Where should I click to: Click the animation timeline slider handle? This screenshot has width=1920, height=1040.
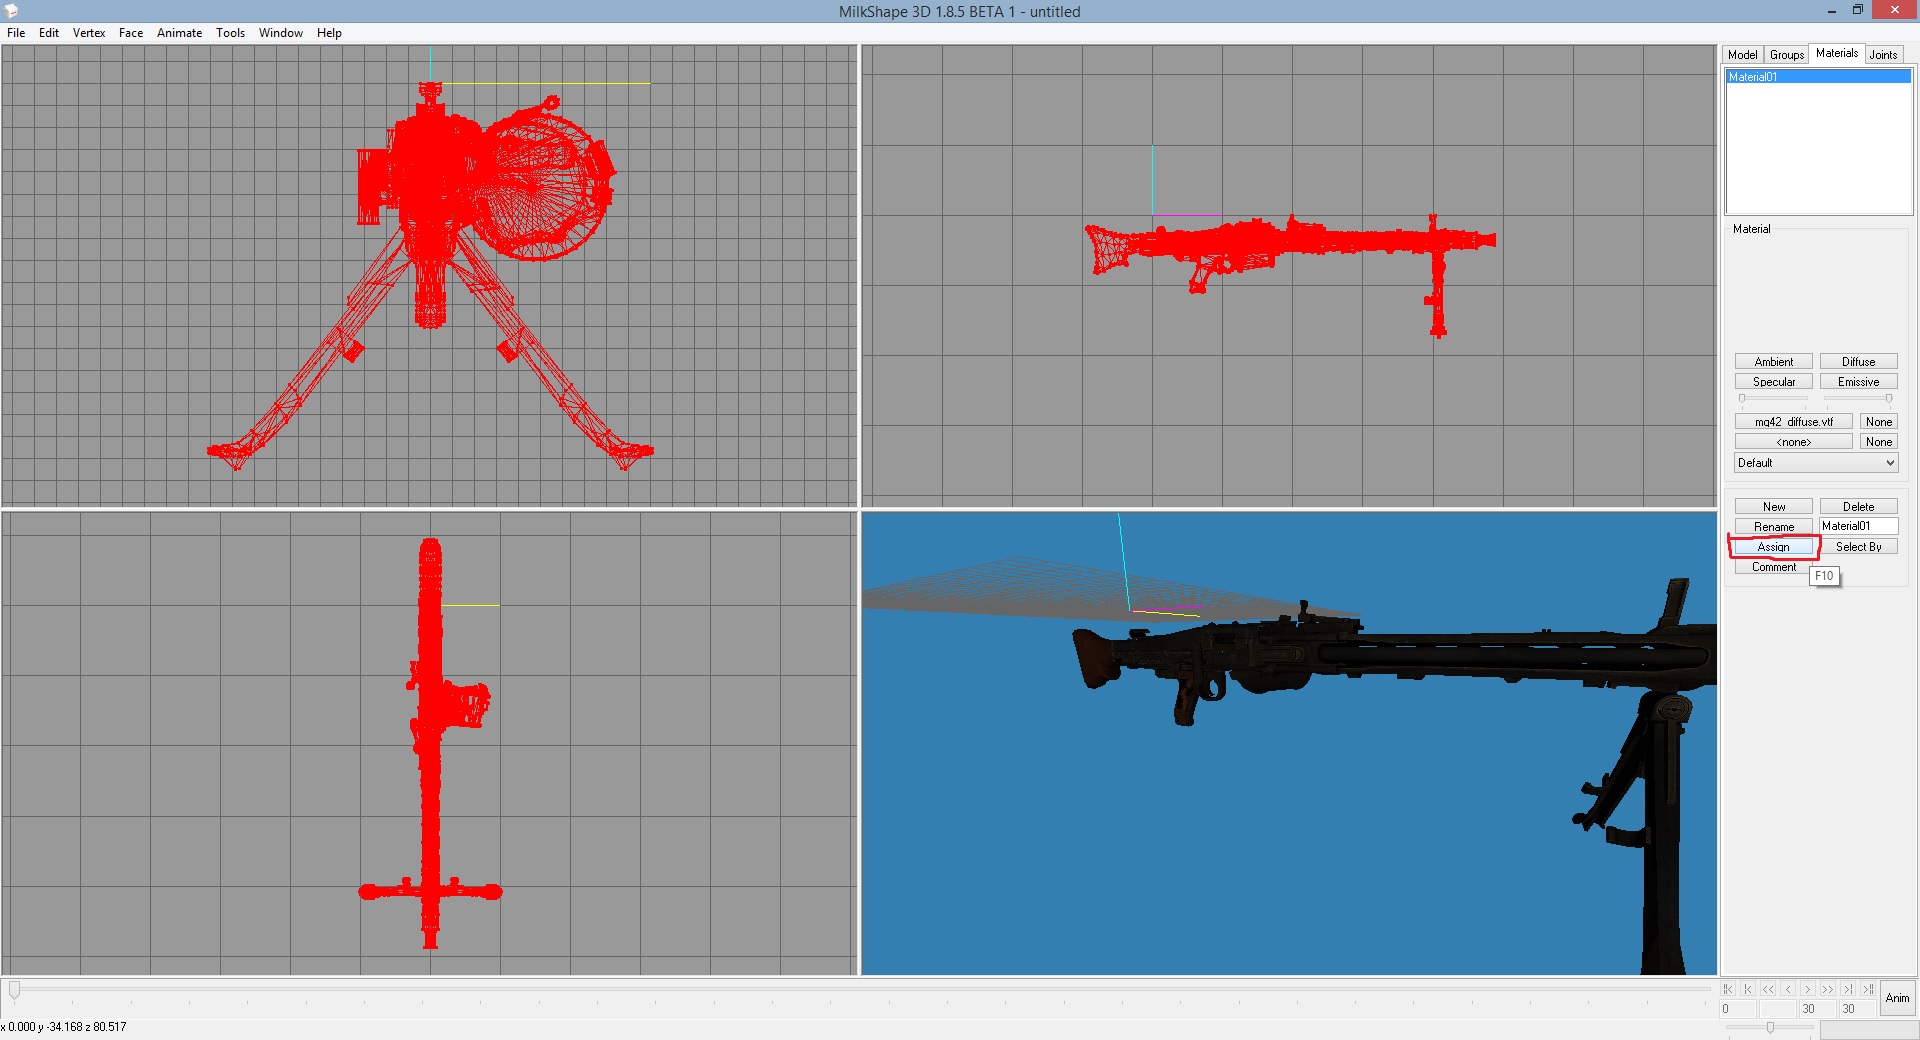tap(14, 990)
